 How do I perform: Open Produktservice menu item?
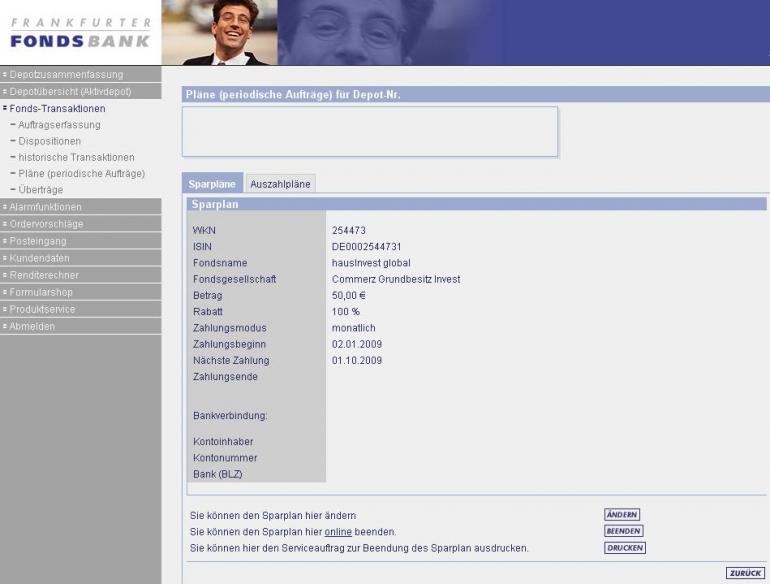[x=81, y=309]
